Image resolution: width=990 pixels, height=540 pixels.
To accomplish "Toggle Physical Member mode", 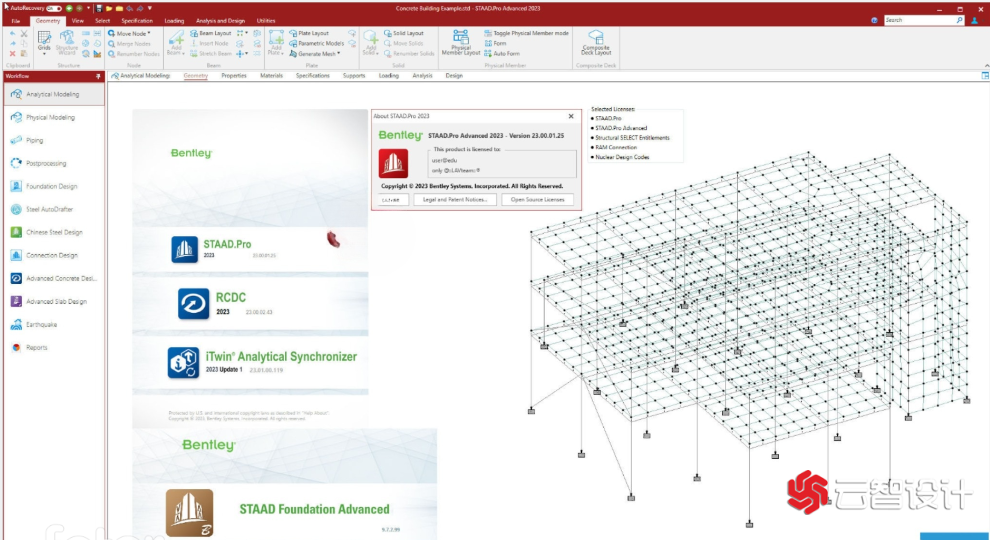I will pyautogui.click(x=527, y=33).
